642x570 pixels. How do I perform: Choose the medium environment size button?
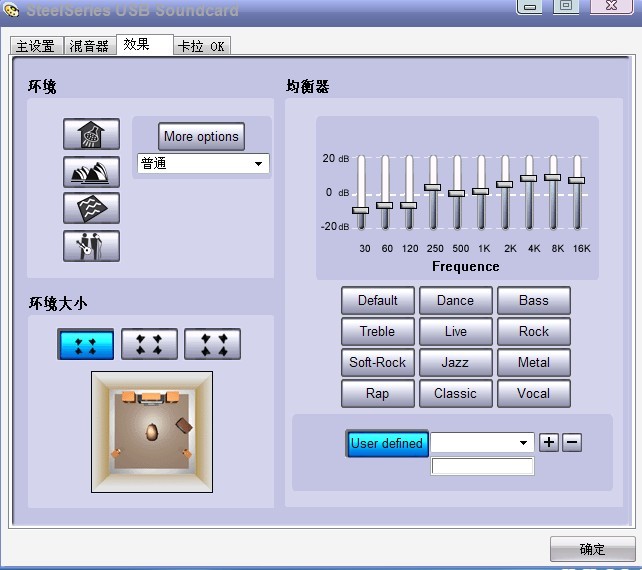[149, 344]
